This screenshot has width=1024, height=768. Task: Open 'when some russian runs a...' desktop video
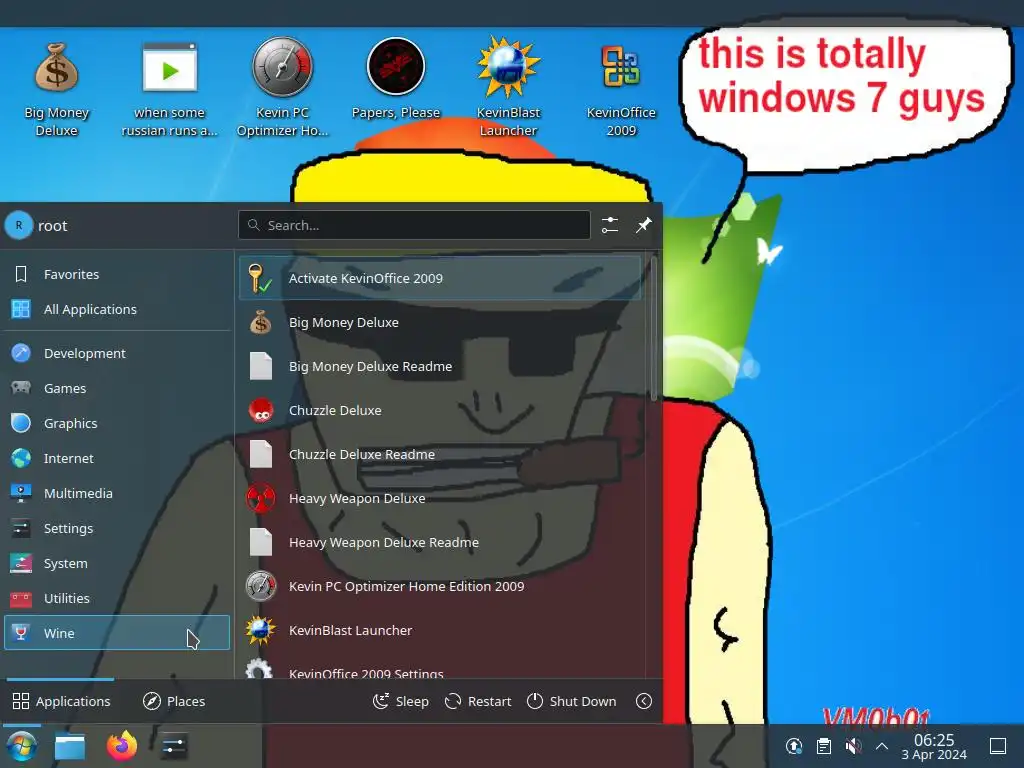169,88
